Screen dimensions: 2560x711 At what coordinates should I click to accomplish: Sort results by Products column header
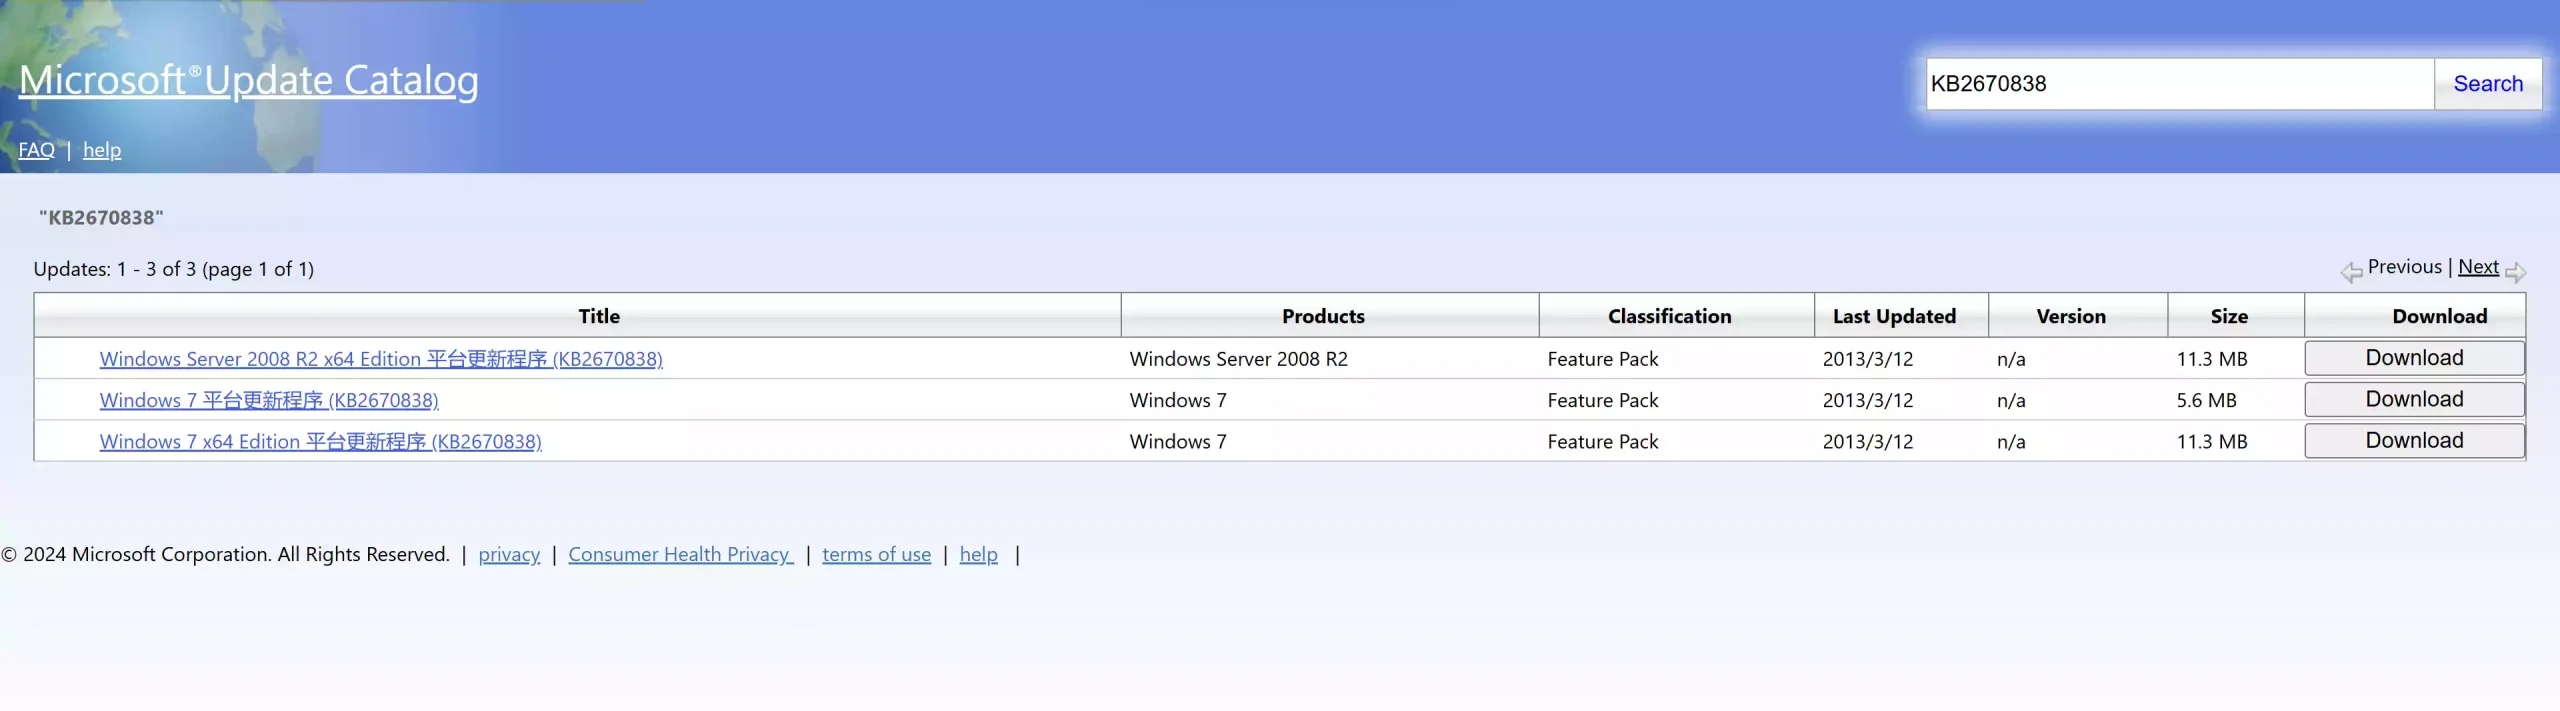[x=1323, y=316]
